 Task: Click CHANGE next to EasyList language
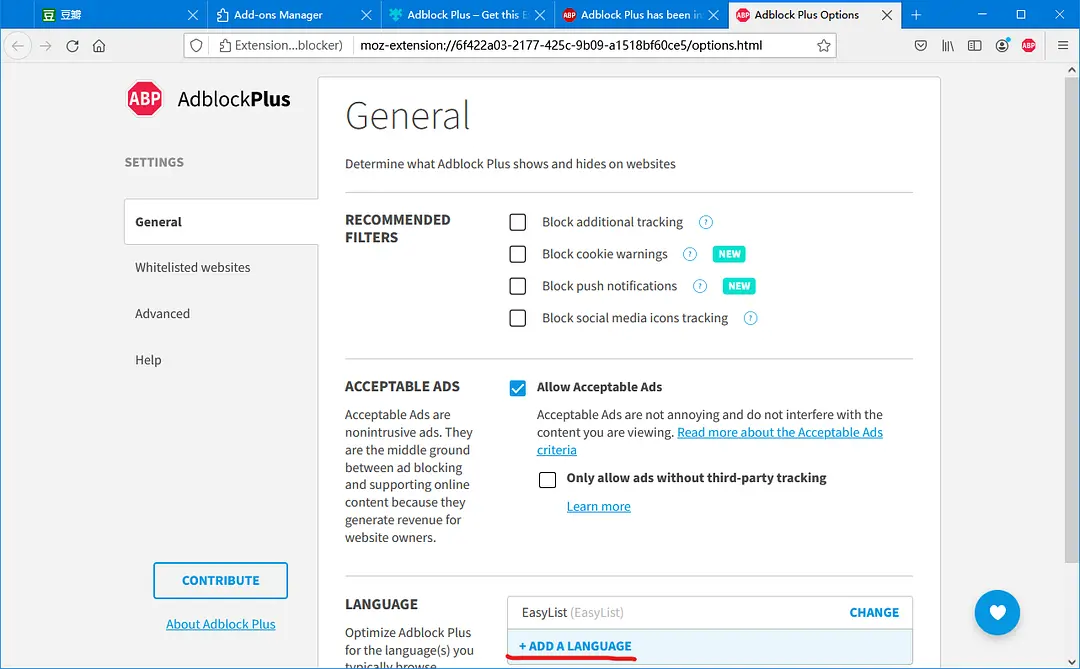(874, 612)
